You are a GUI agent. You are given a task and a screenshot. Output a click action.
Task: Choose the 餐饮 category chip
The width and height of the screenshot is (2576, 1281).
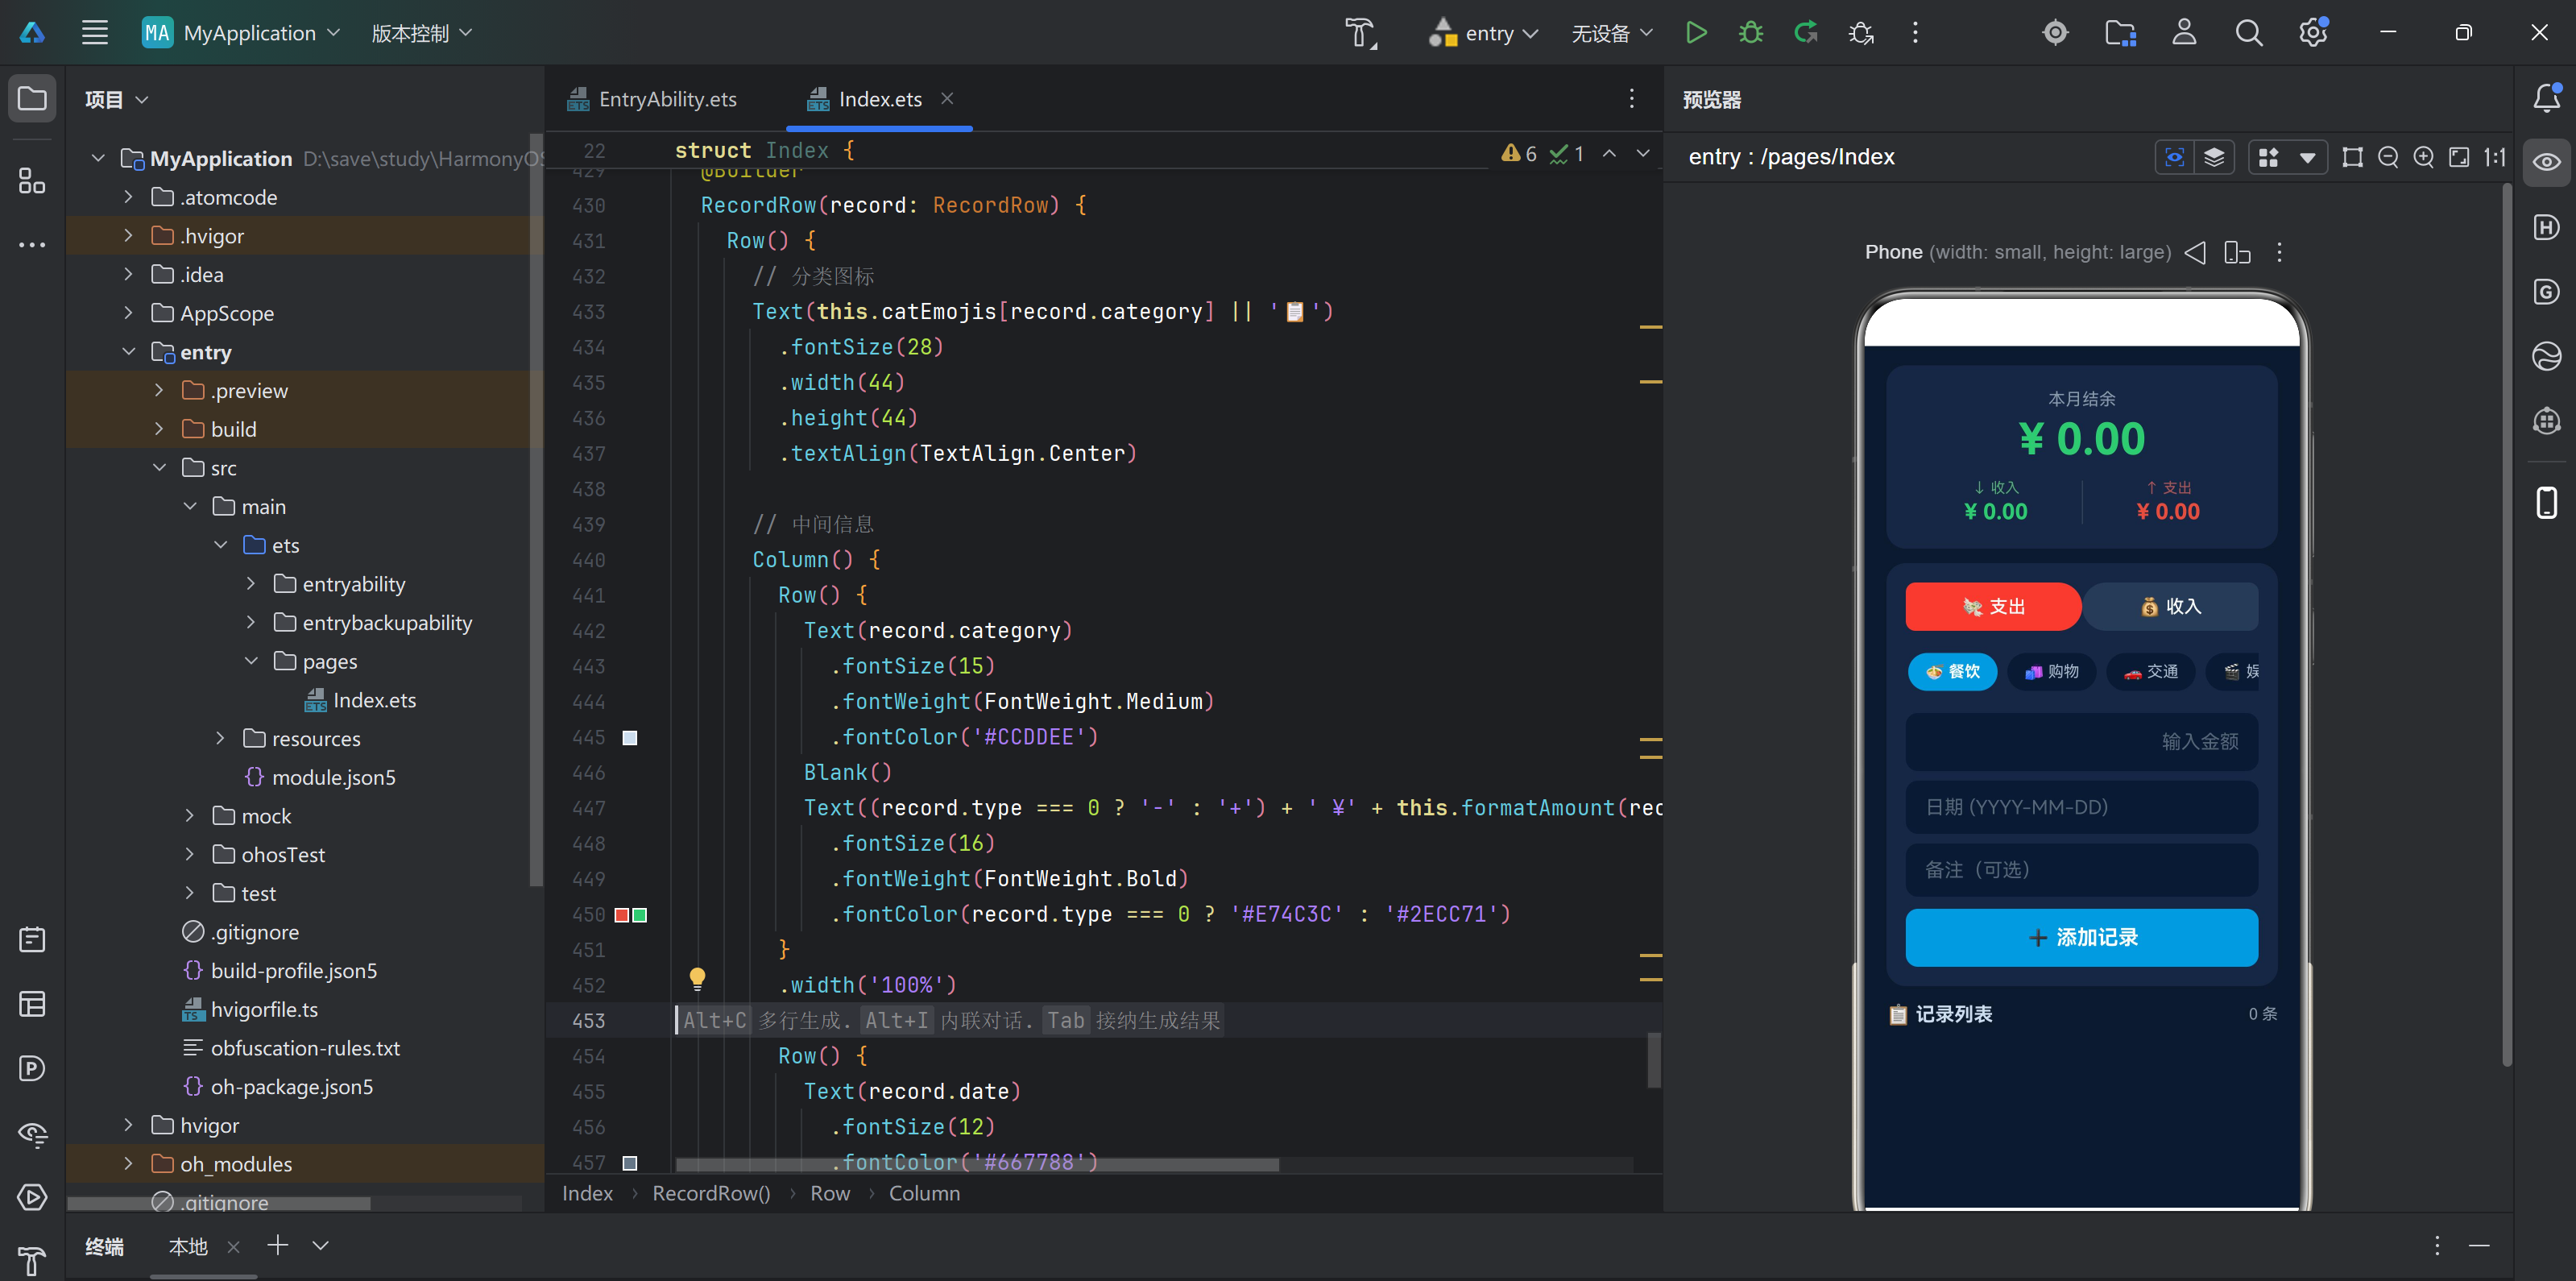[1952, 672]
